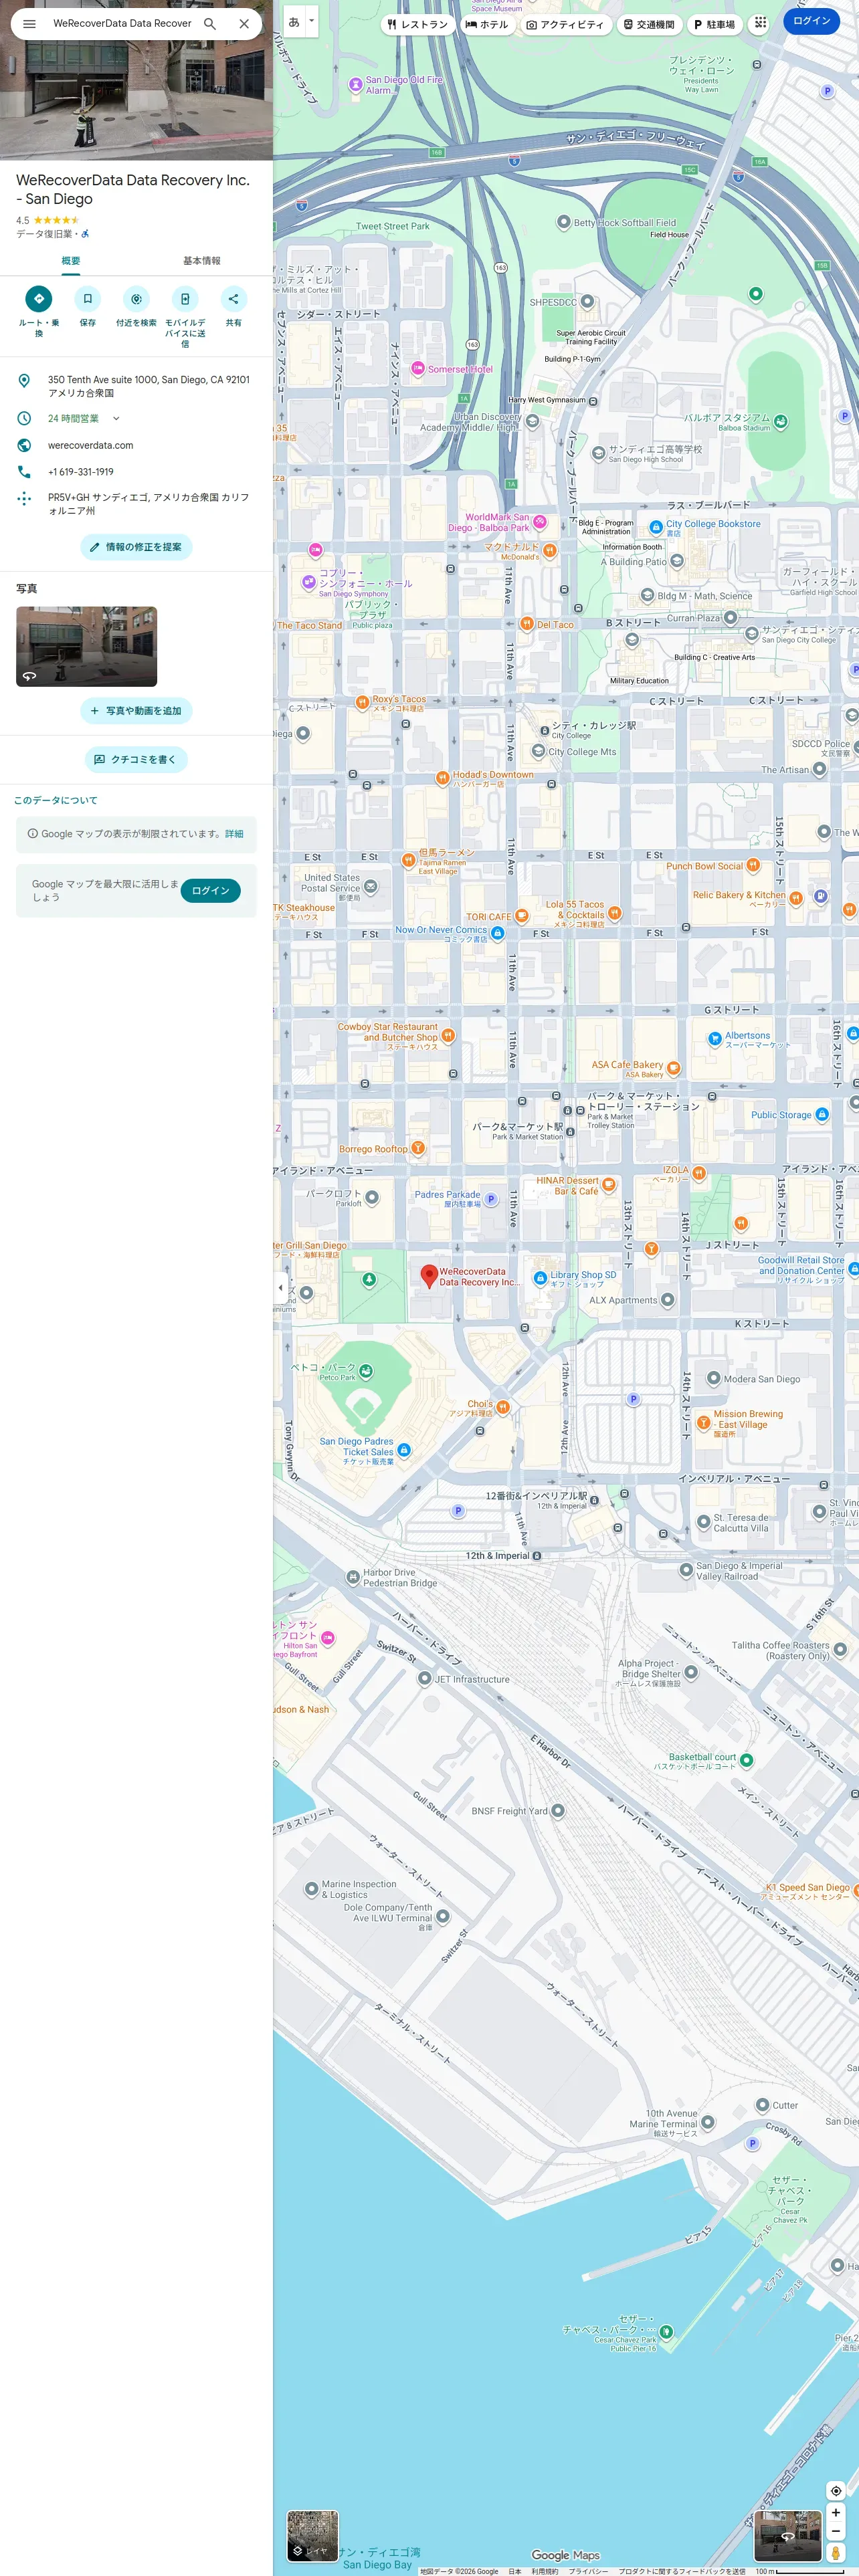This screenshot has width=859, height=2576.
Task: Switch to the 基本情報 tab
Action: [201, 261]
